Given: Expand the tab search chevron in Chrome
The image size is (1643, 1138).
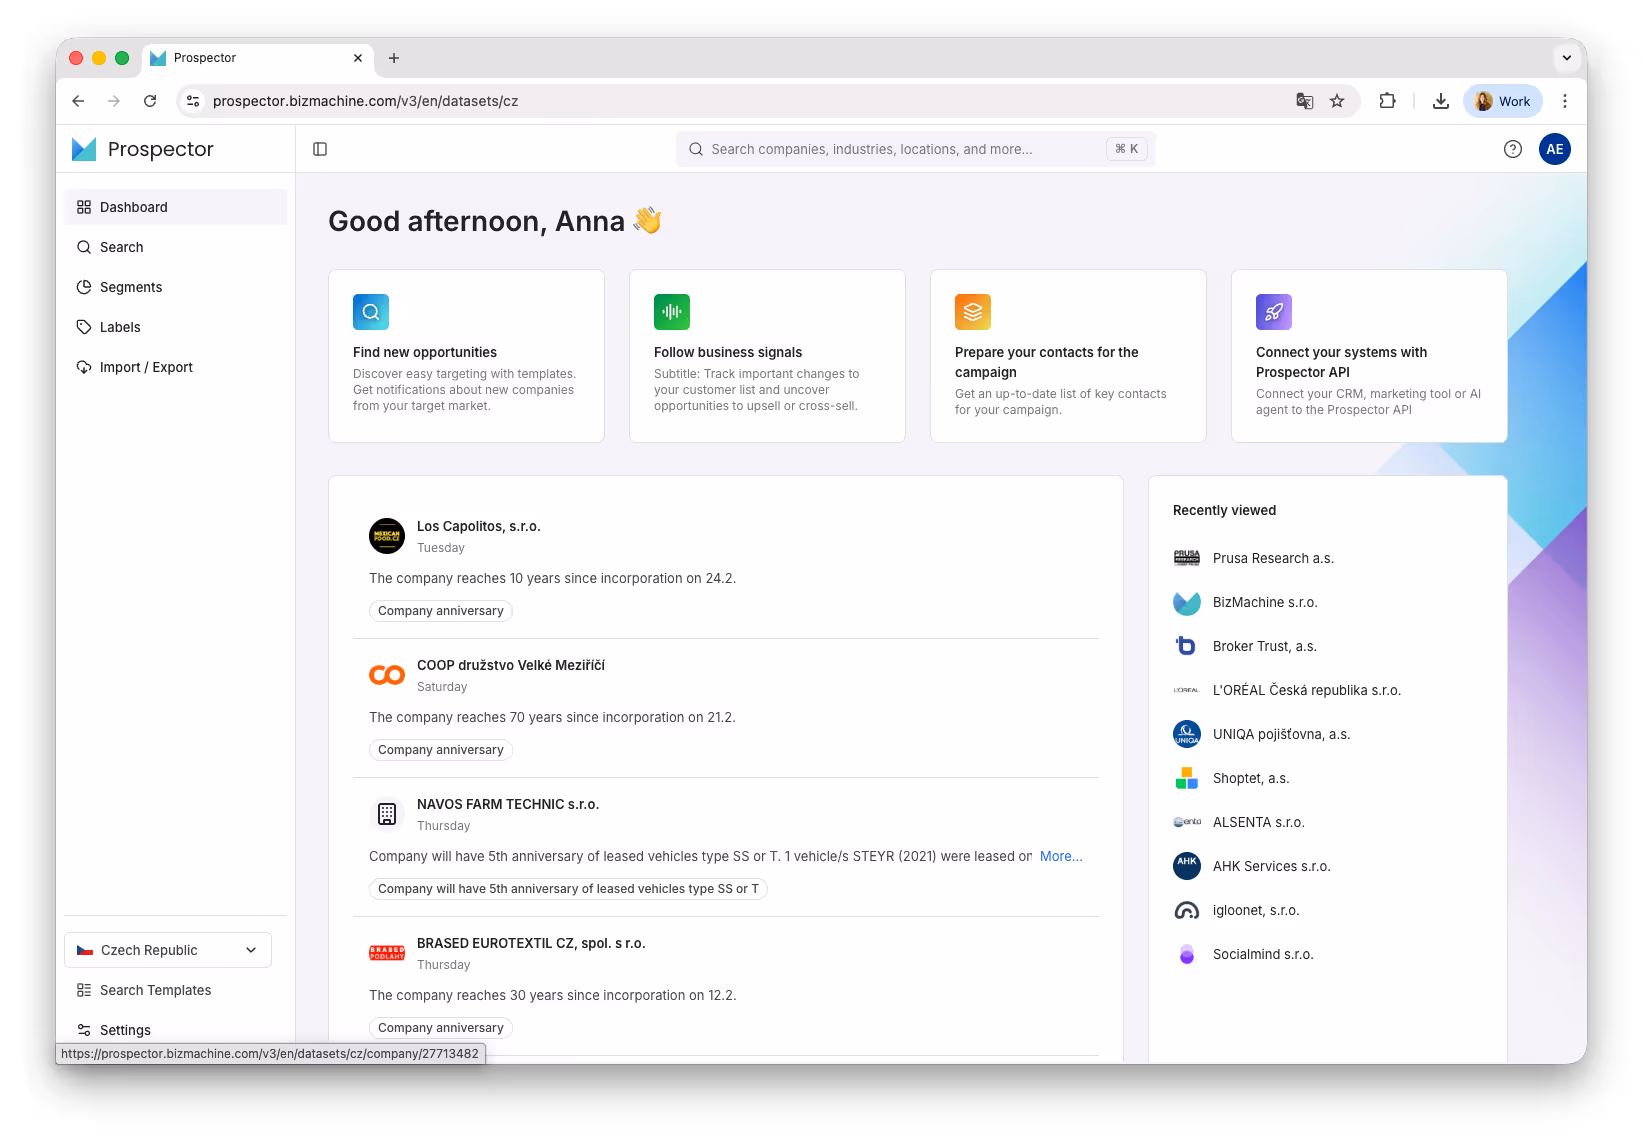Looking at the screenshot, I should click(x=1567, y=58).
